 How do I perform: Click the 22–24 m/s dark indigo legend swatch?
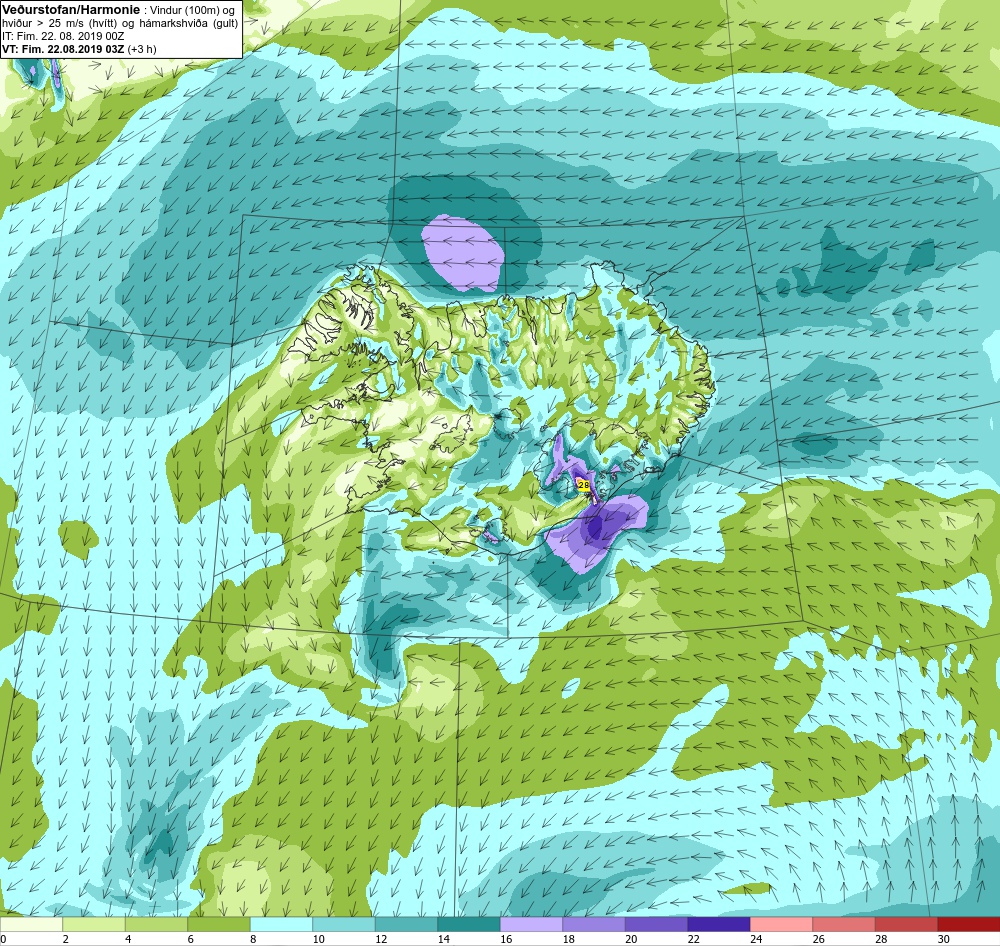click(719, 924)
